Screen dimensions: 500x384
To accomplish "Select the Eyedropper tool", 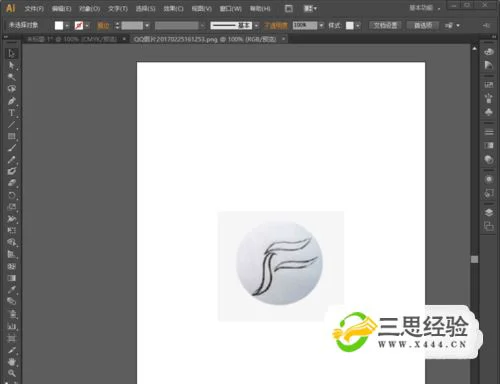I will (12, 290).
